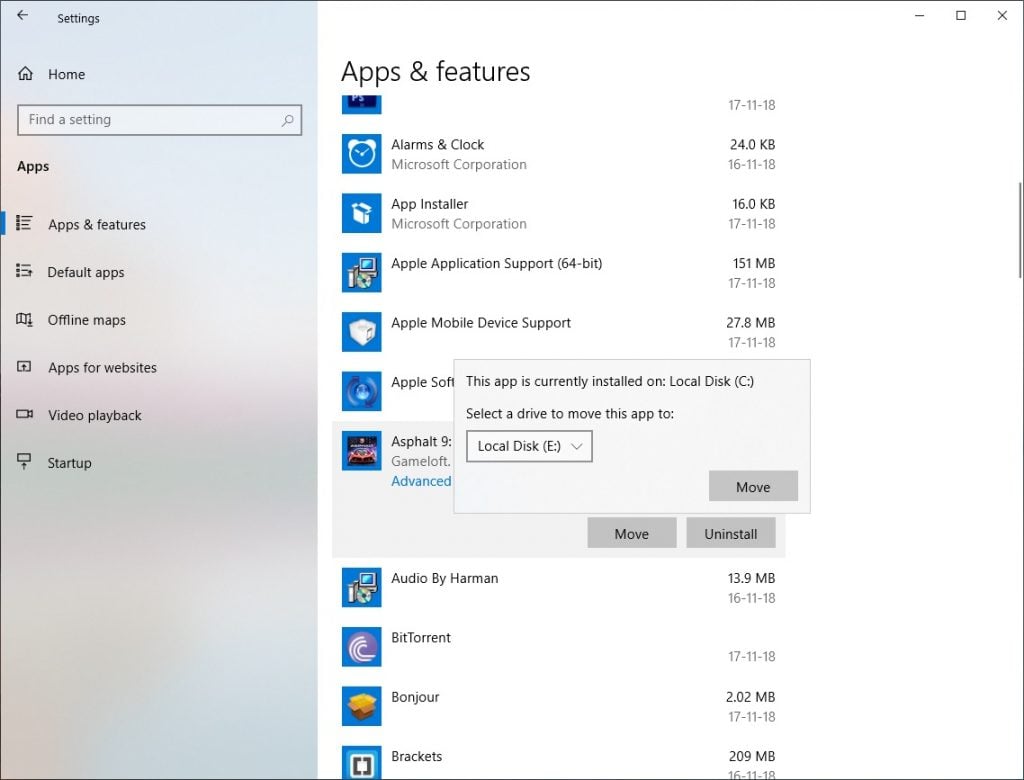Click the Apple Mobile Device Support icon
1024x780 pixels.
tap(361, 332)
